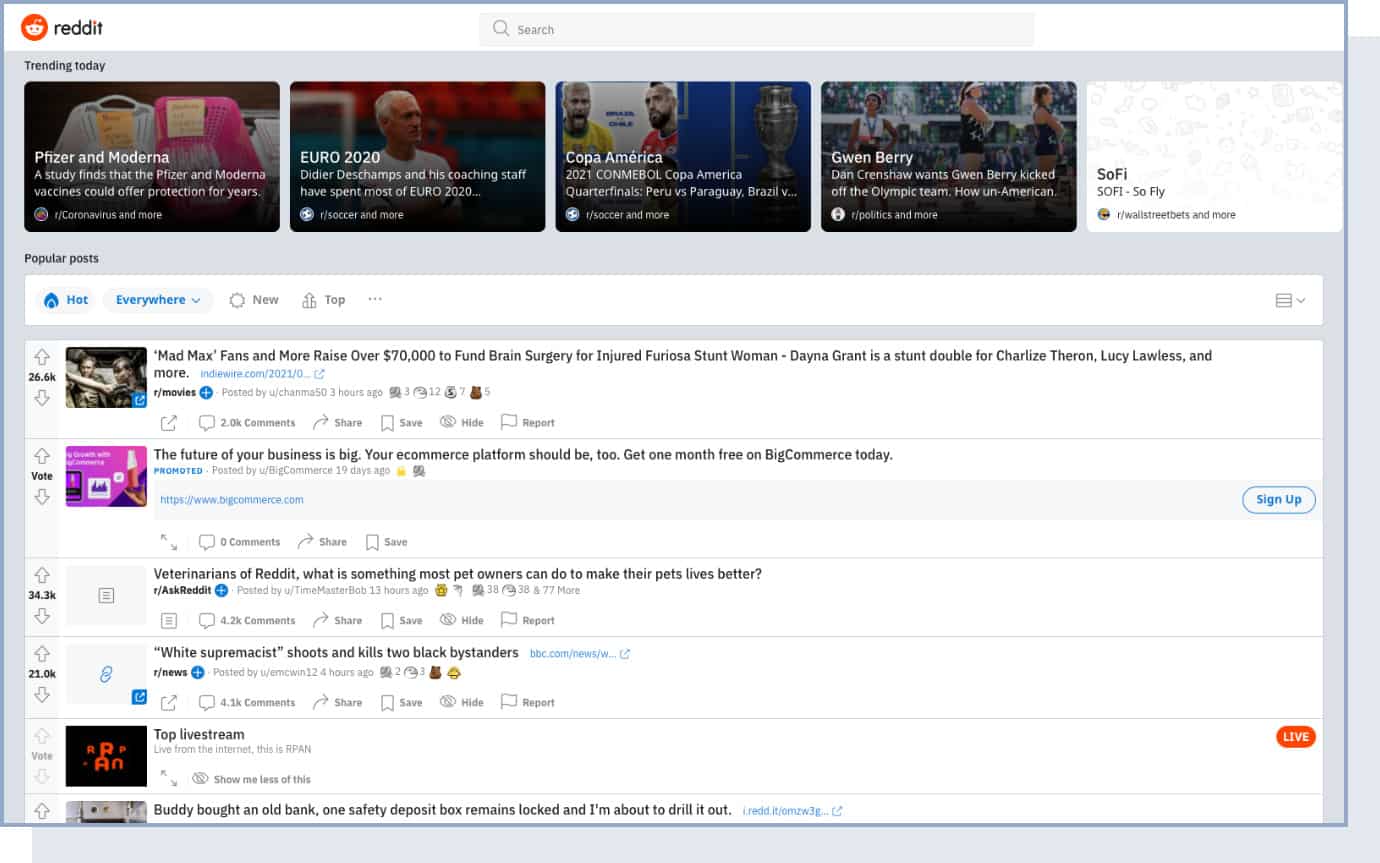Click into the Search field

point(756,29)
